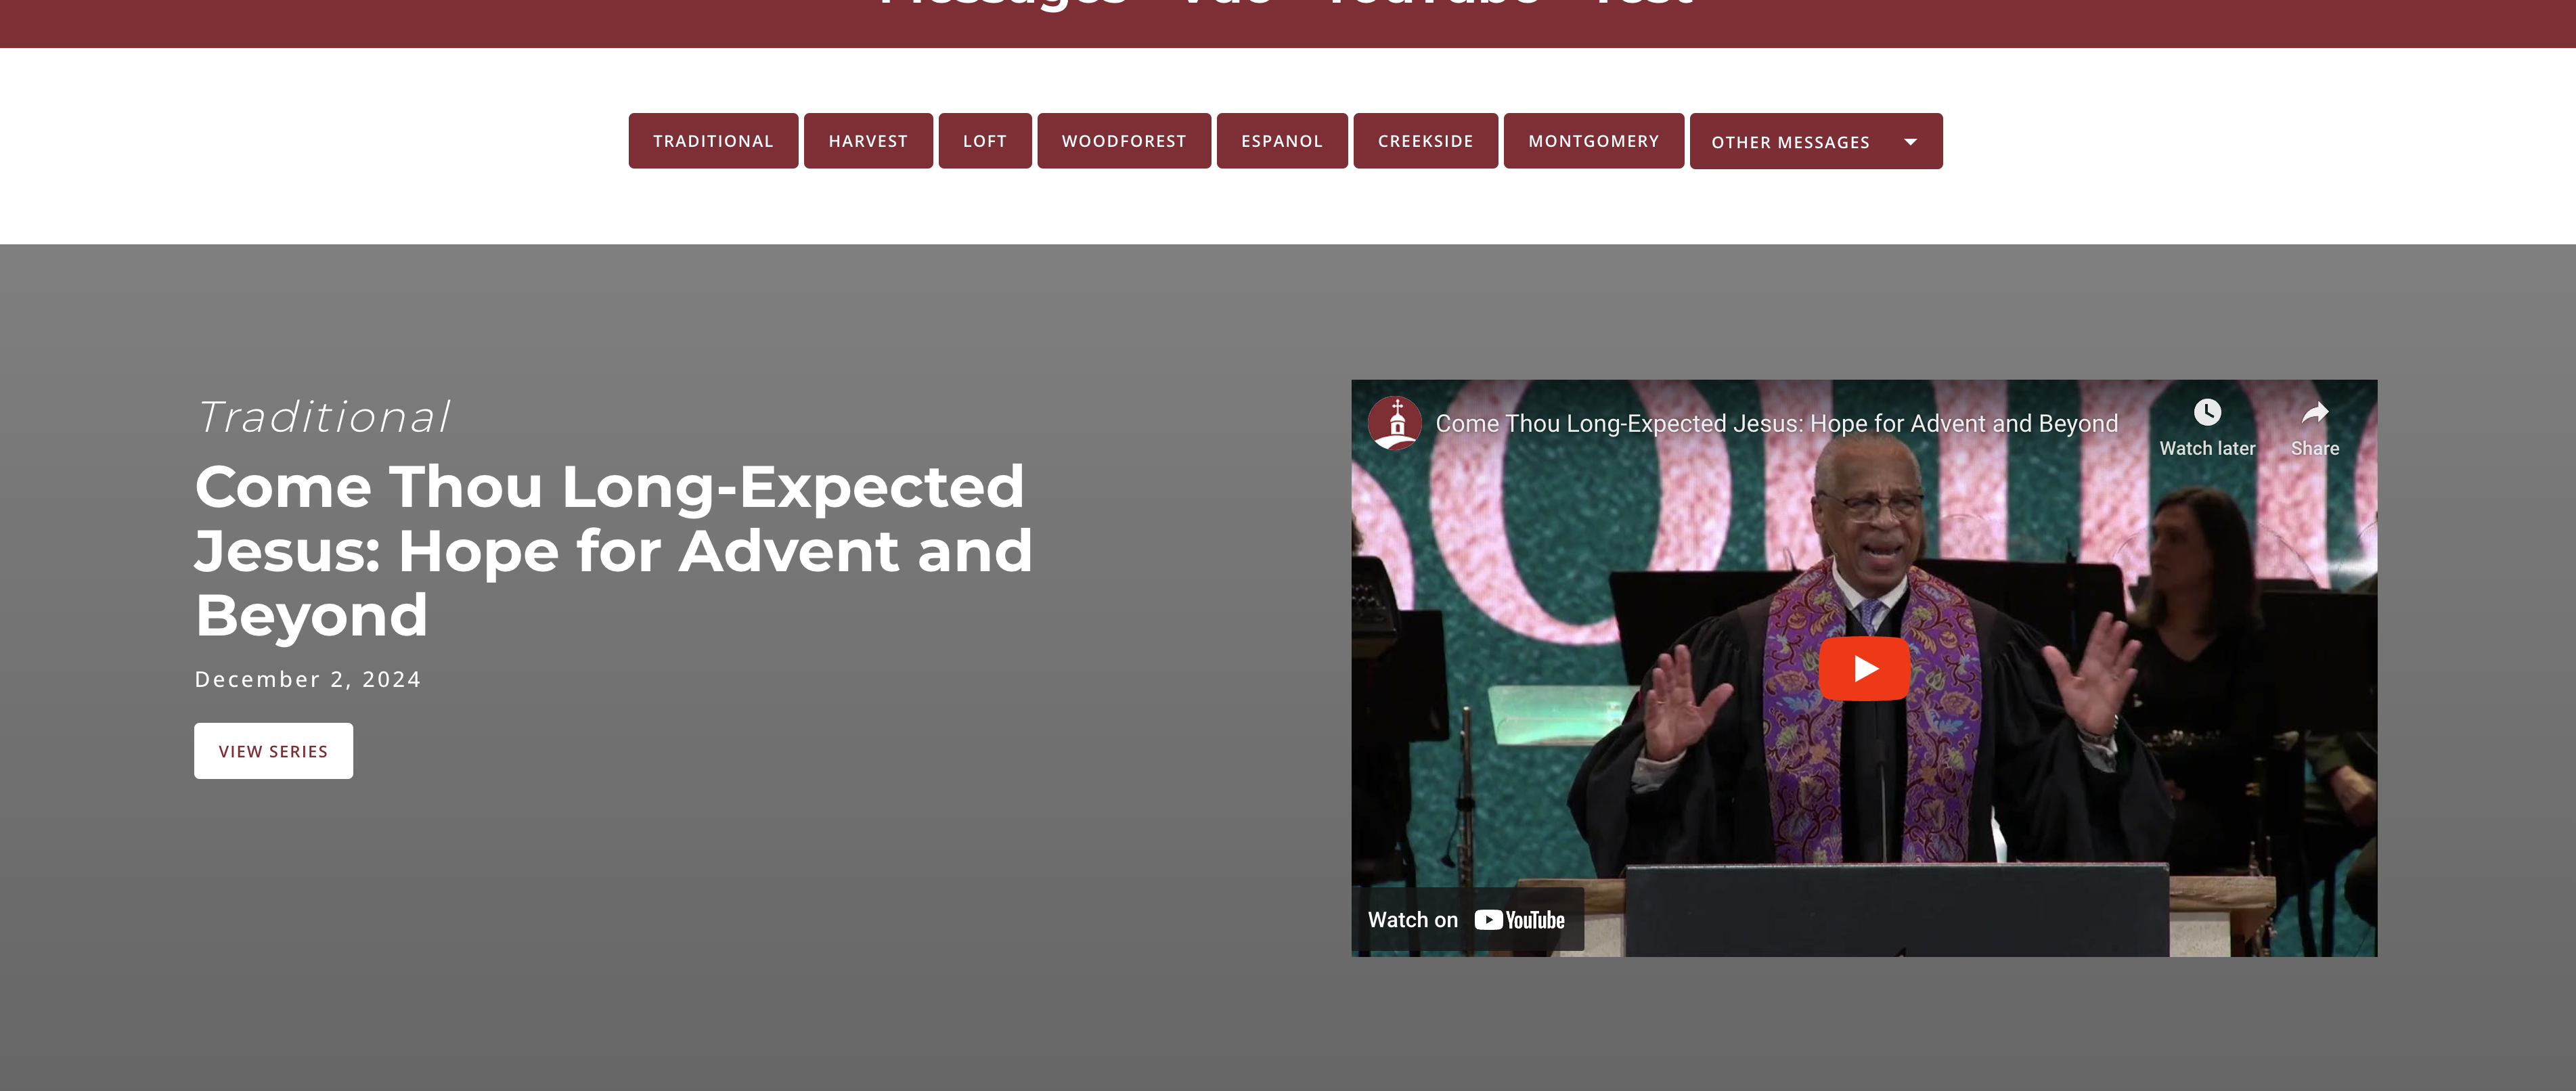2576x1091 pixels.
Task: Show the Creekside messages
Action: [x=1425, y=141]
